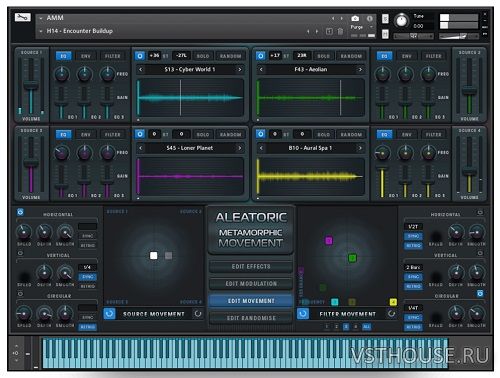This screenshot has width=500, height=378.
Task: Open the instrument info icon
Action: [370, 18]
